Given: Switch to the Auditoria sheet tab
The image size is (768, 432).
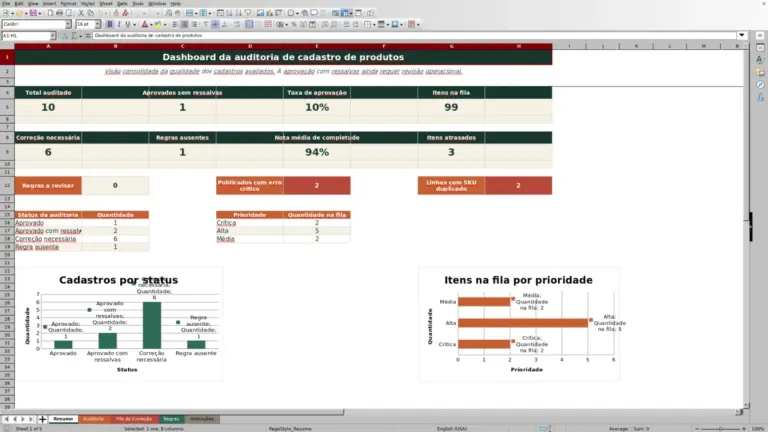Looking at the screenshot, I should [x=93, y=419].
